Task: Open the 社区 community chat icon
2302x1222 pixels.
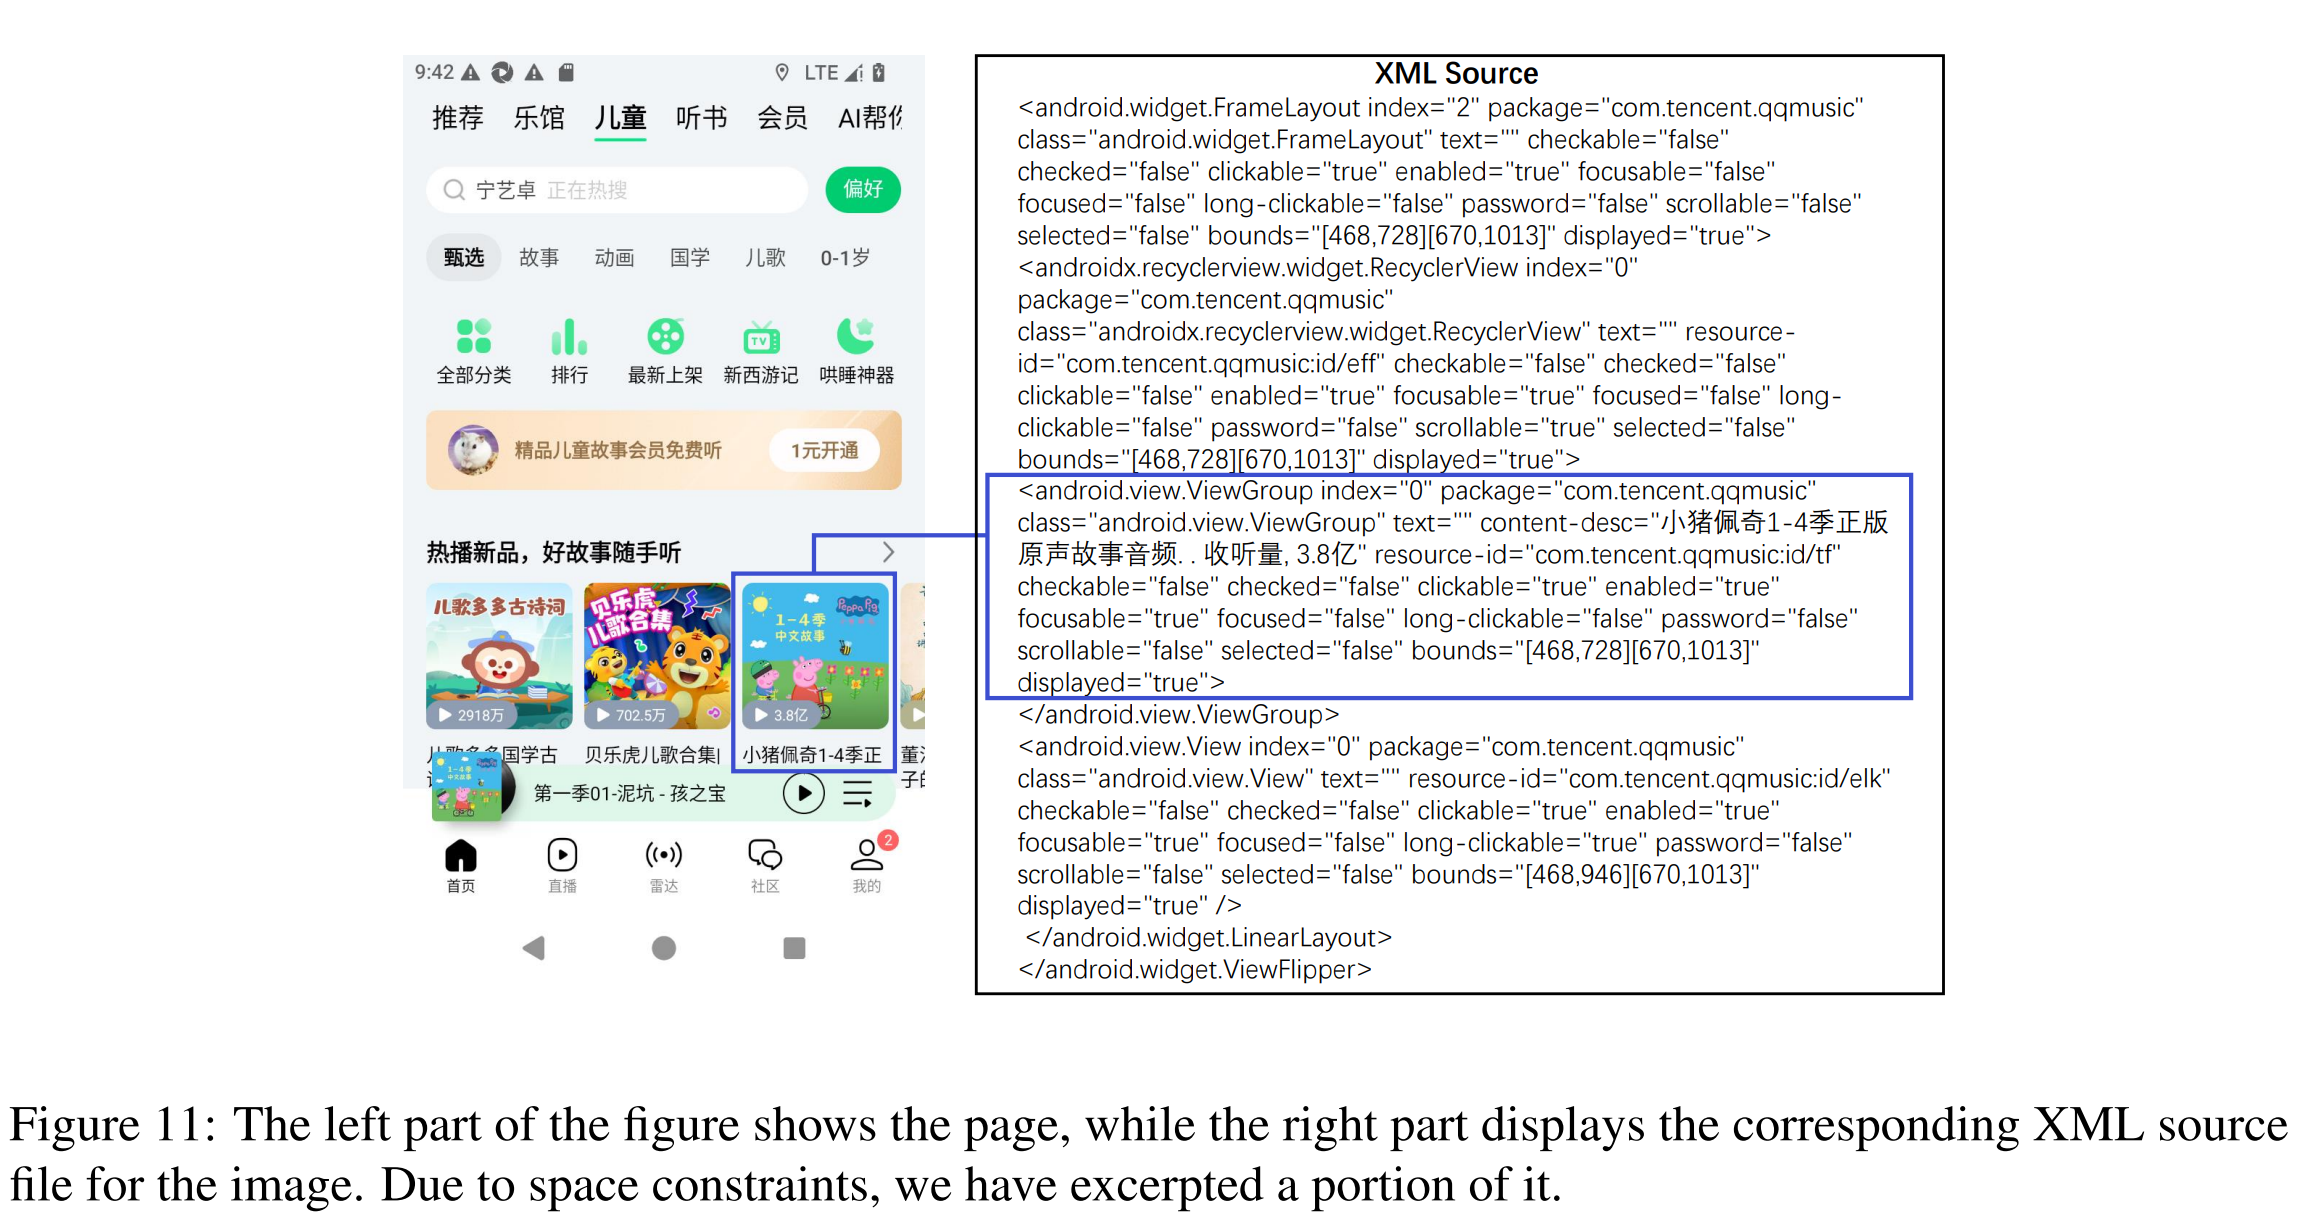Action: click(x=765, y=856)
